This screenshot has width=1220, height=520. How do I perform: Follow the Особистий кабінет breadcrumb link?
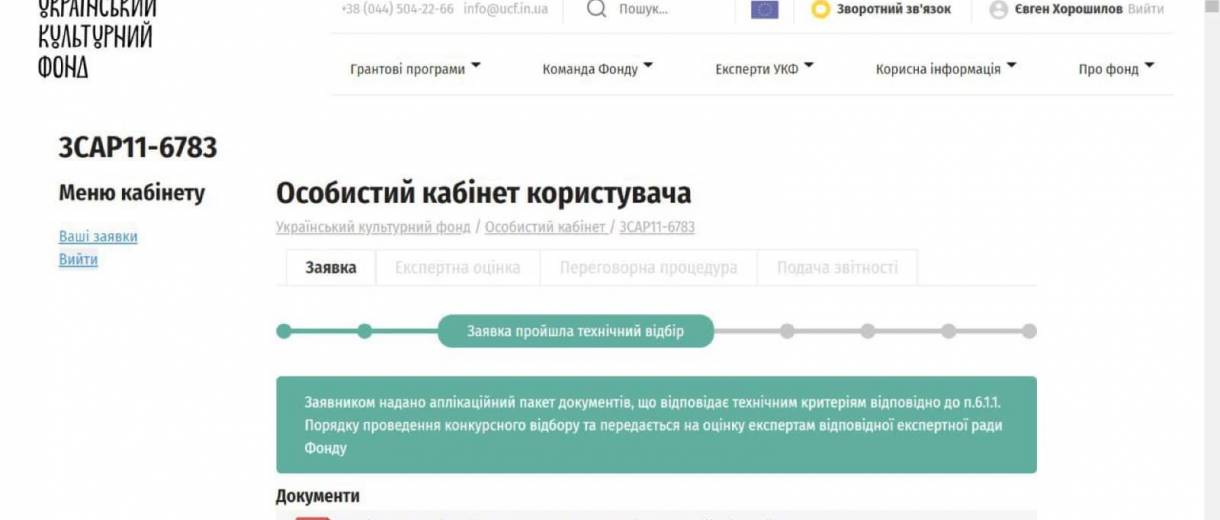(x=545, y=227)
